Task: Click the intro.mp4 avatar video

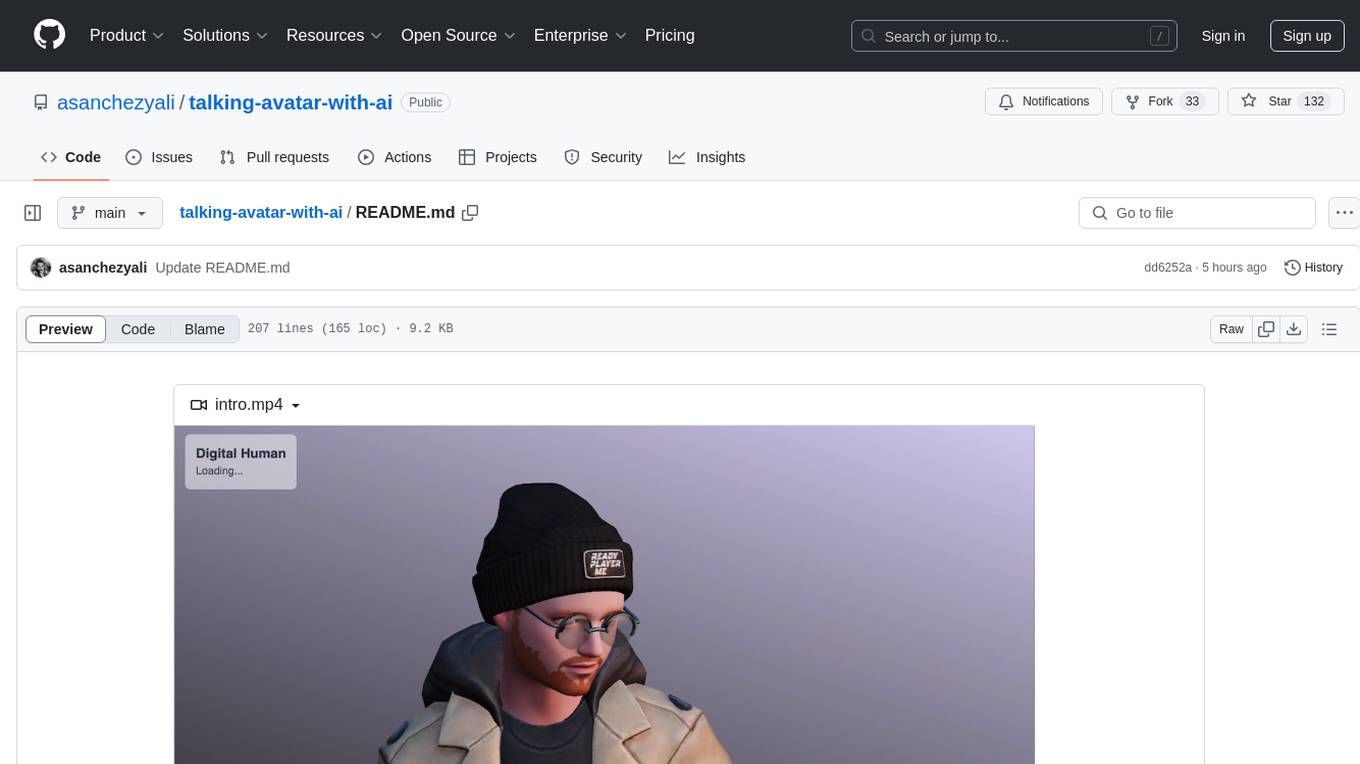Action: tap(604, 594)
